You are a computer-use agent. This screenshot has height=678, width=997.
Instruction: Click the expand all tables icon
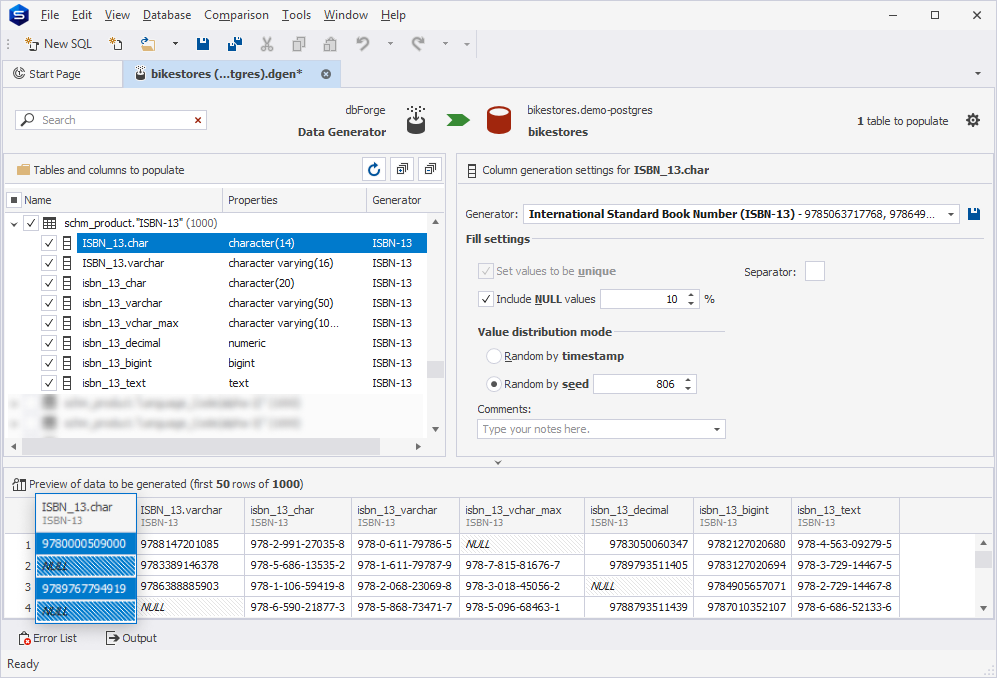(x=402, y=169)
